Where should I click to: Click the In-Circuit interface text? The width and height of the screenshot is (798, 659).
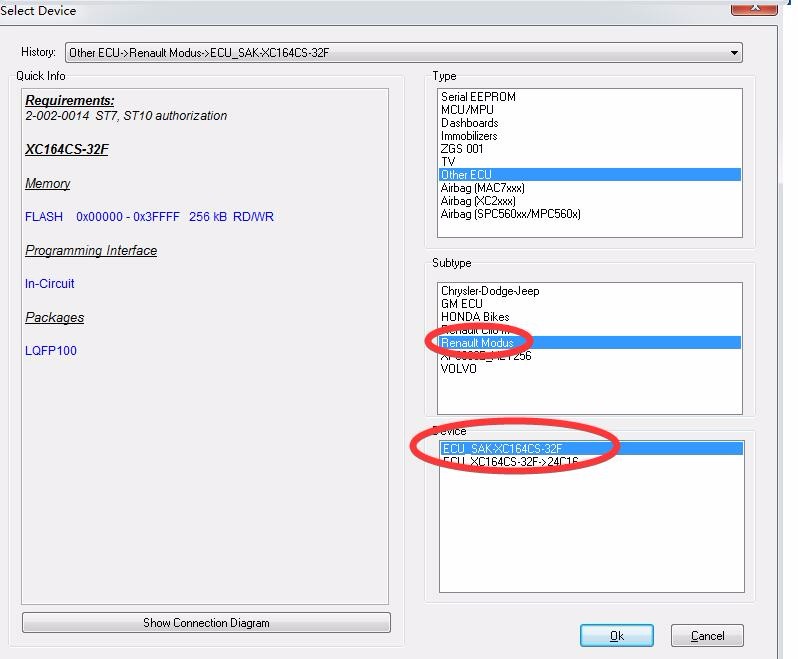click(49, 283)
